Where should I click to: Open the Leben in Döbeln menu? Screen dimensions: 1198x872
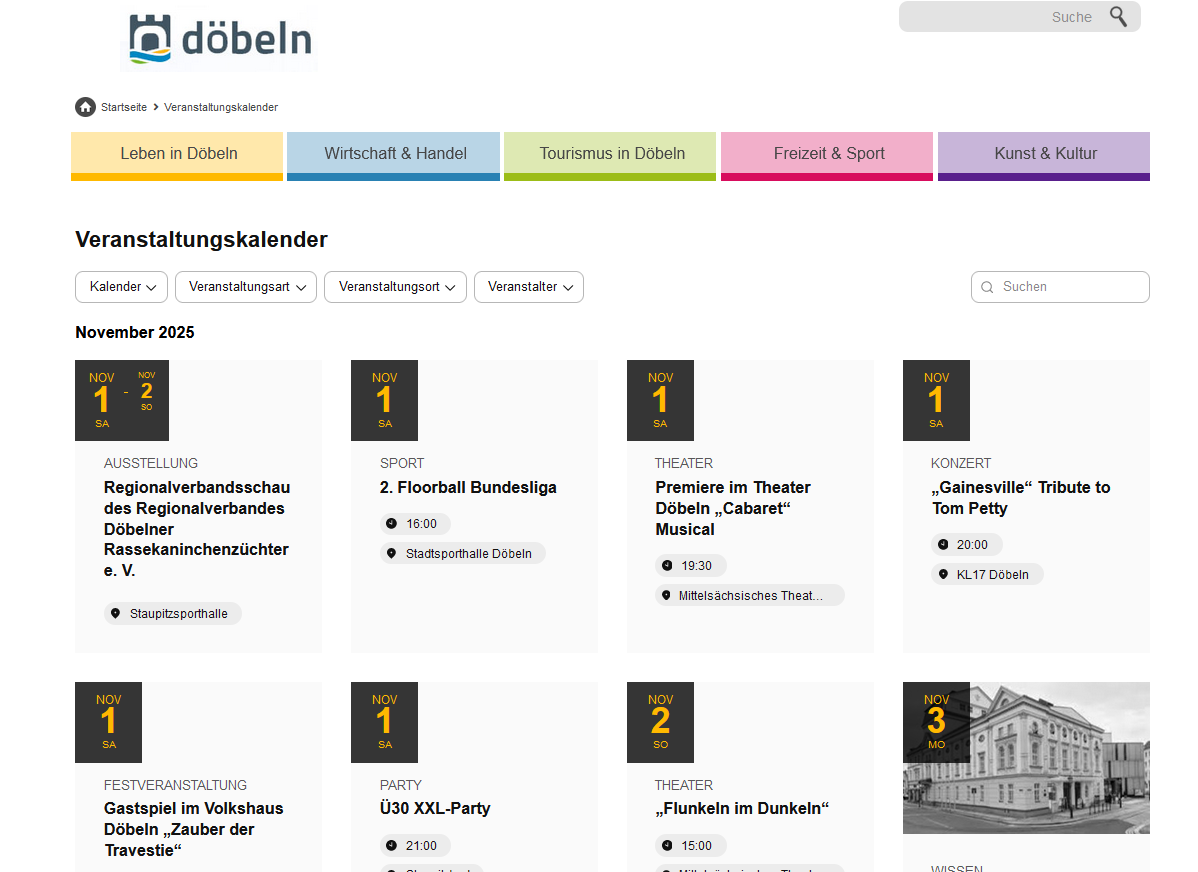(x=178, y=154)
